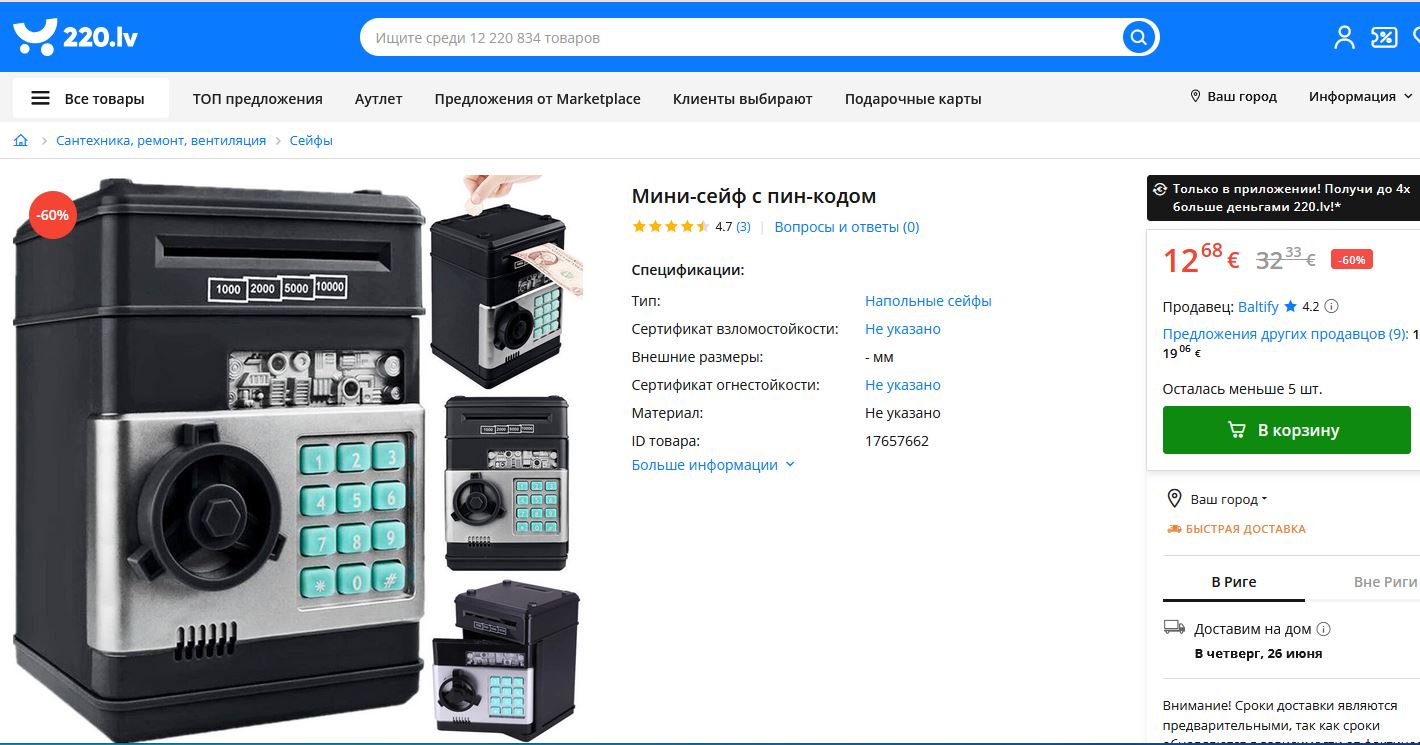Select the open-door safe thumbnail

(506, 661)
